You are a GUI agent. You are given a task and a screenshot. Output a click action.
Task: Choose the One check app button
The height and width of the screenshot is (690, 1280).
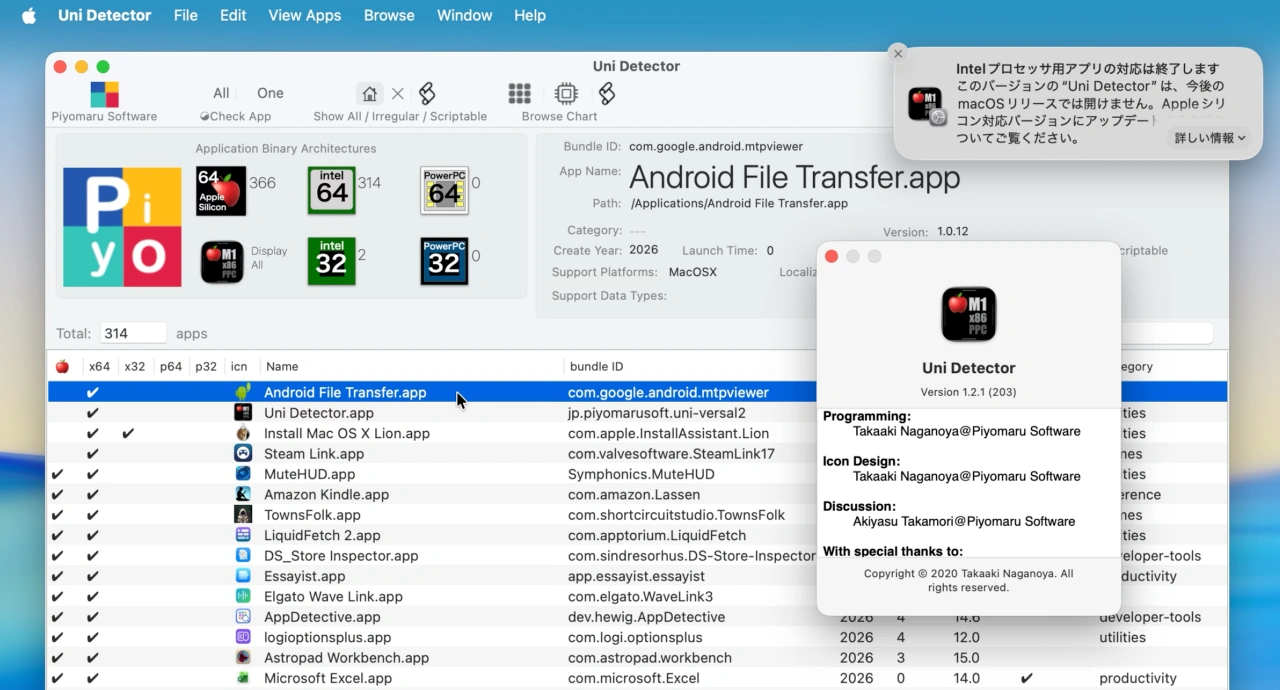pyautogui.click(x=270, y=93)
